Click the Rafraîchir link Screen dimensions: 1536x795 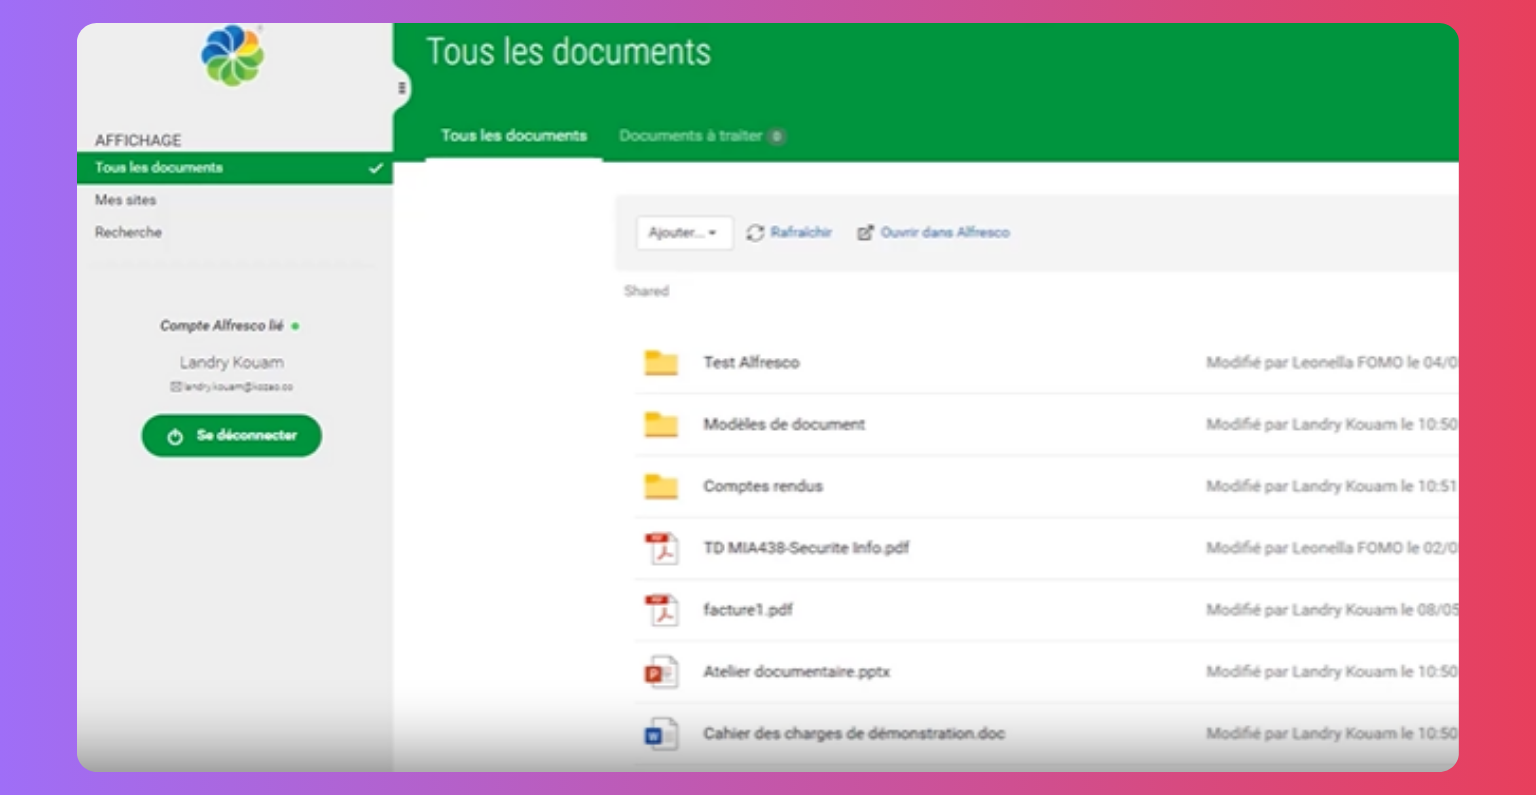801,233
